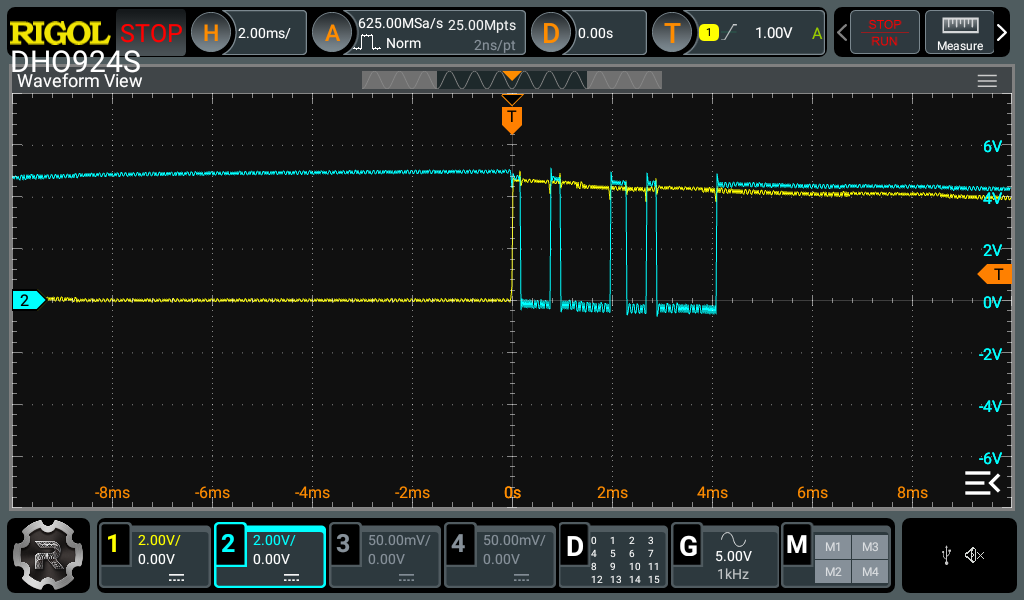This screenshot has height=600, width=1024.
Task: Click the orange H horizontal timebase icon
Action: pyautogui.click(x=211, y=33)
